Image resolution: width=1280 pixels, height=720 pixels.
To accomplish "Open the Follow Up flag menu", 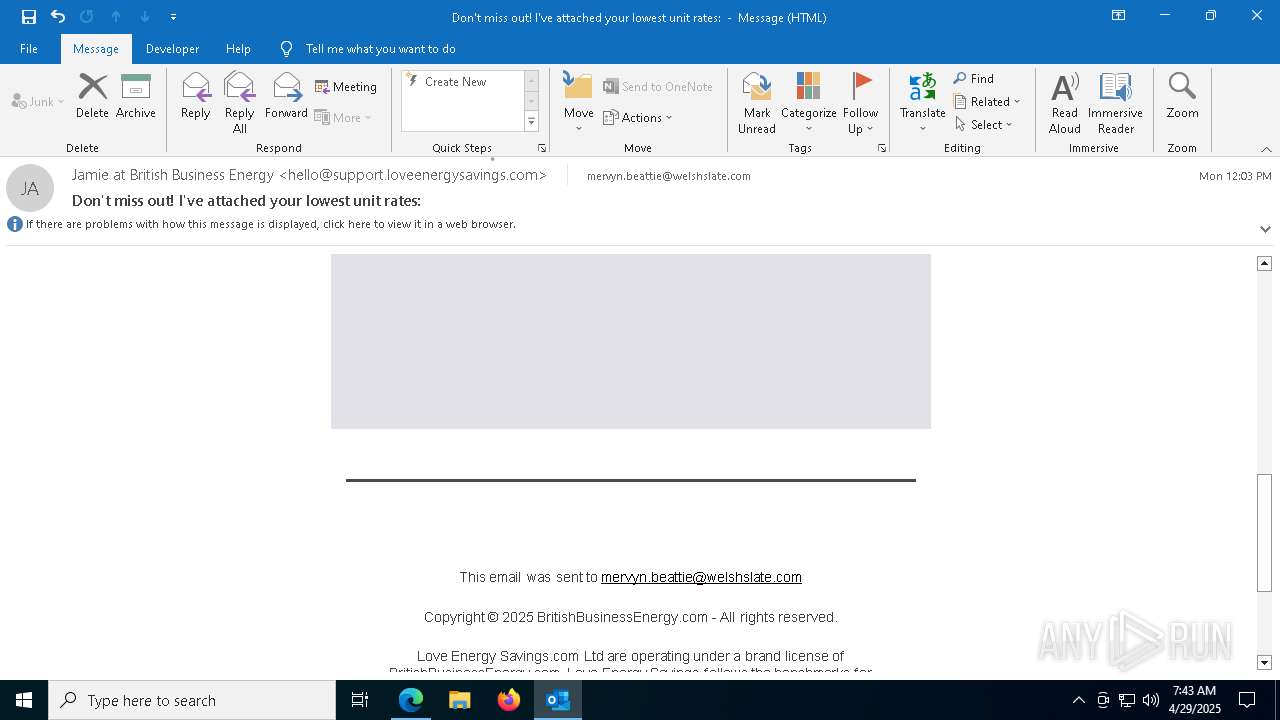I will tap(860, 103).
